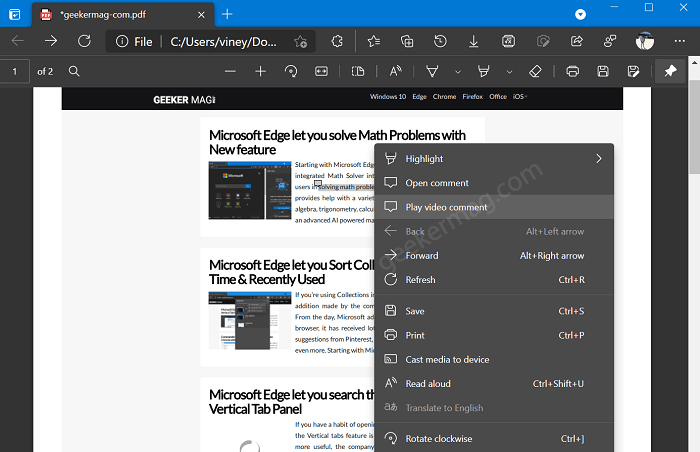Select the Draw pen tool
Screen dimensions: 700x452
coord(432,71)
